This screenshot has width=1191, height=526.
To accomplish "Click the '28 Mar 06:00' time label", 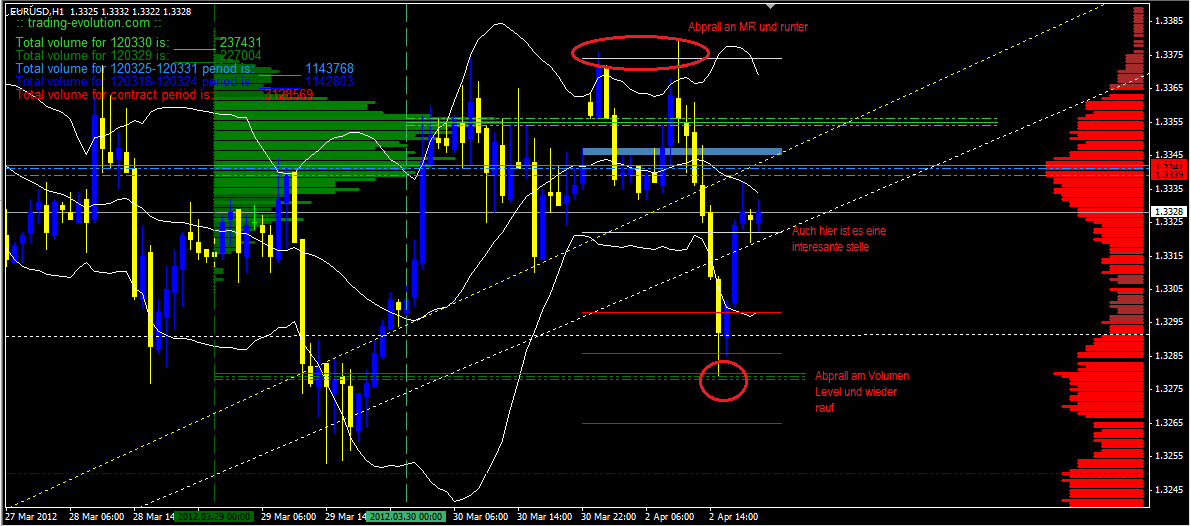I will [x=96, y=516].
